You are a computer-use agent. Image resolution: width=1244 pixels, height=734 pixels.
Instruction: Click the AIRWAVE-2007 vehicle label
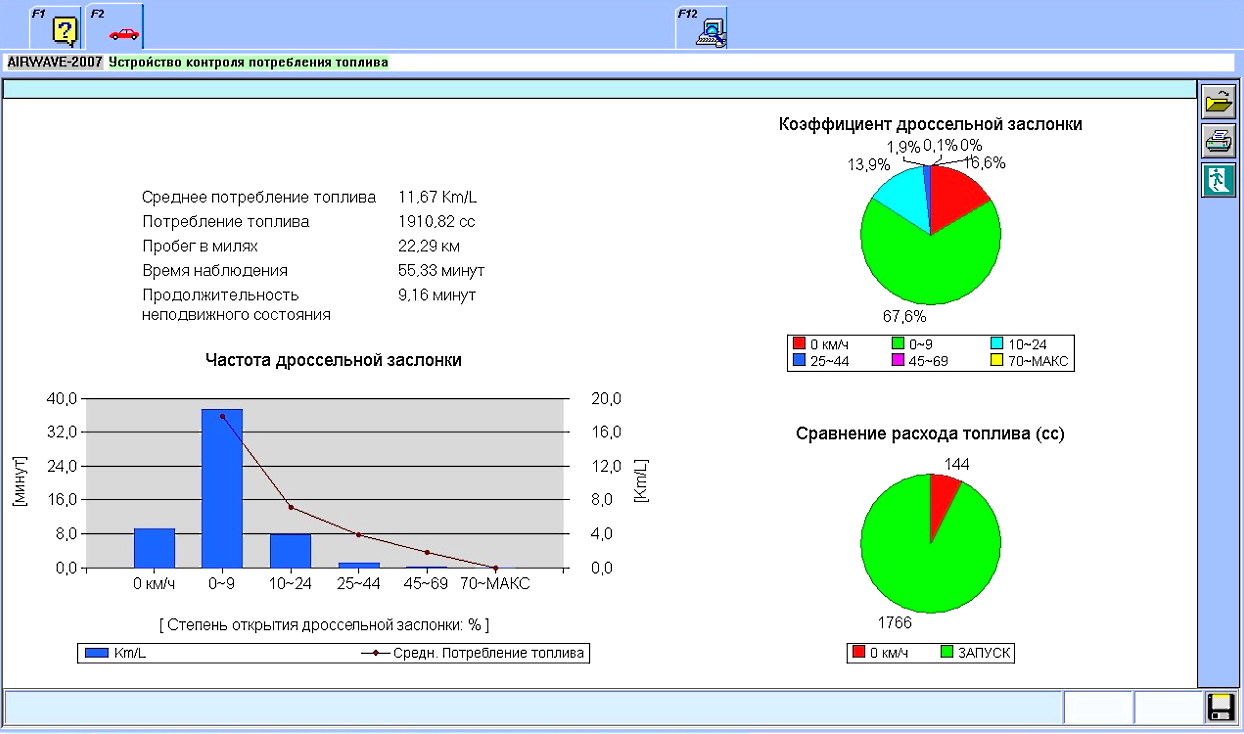(54, 62)
